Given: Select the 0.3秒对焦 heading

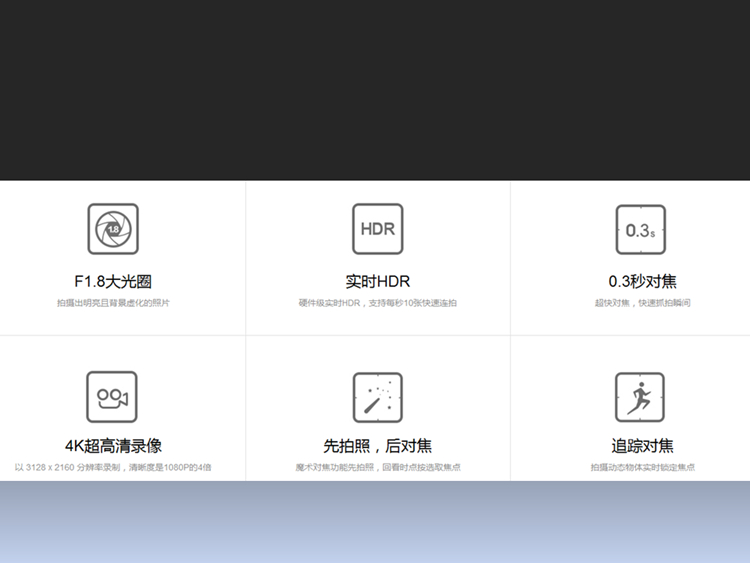Looking at the screenshot, I should (642, 282).
